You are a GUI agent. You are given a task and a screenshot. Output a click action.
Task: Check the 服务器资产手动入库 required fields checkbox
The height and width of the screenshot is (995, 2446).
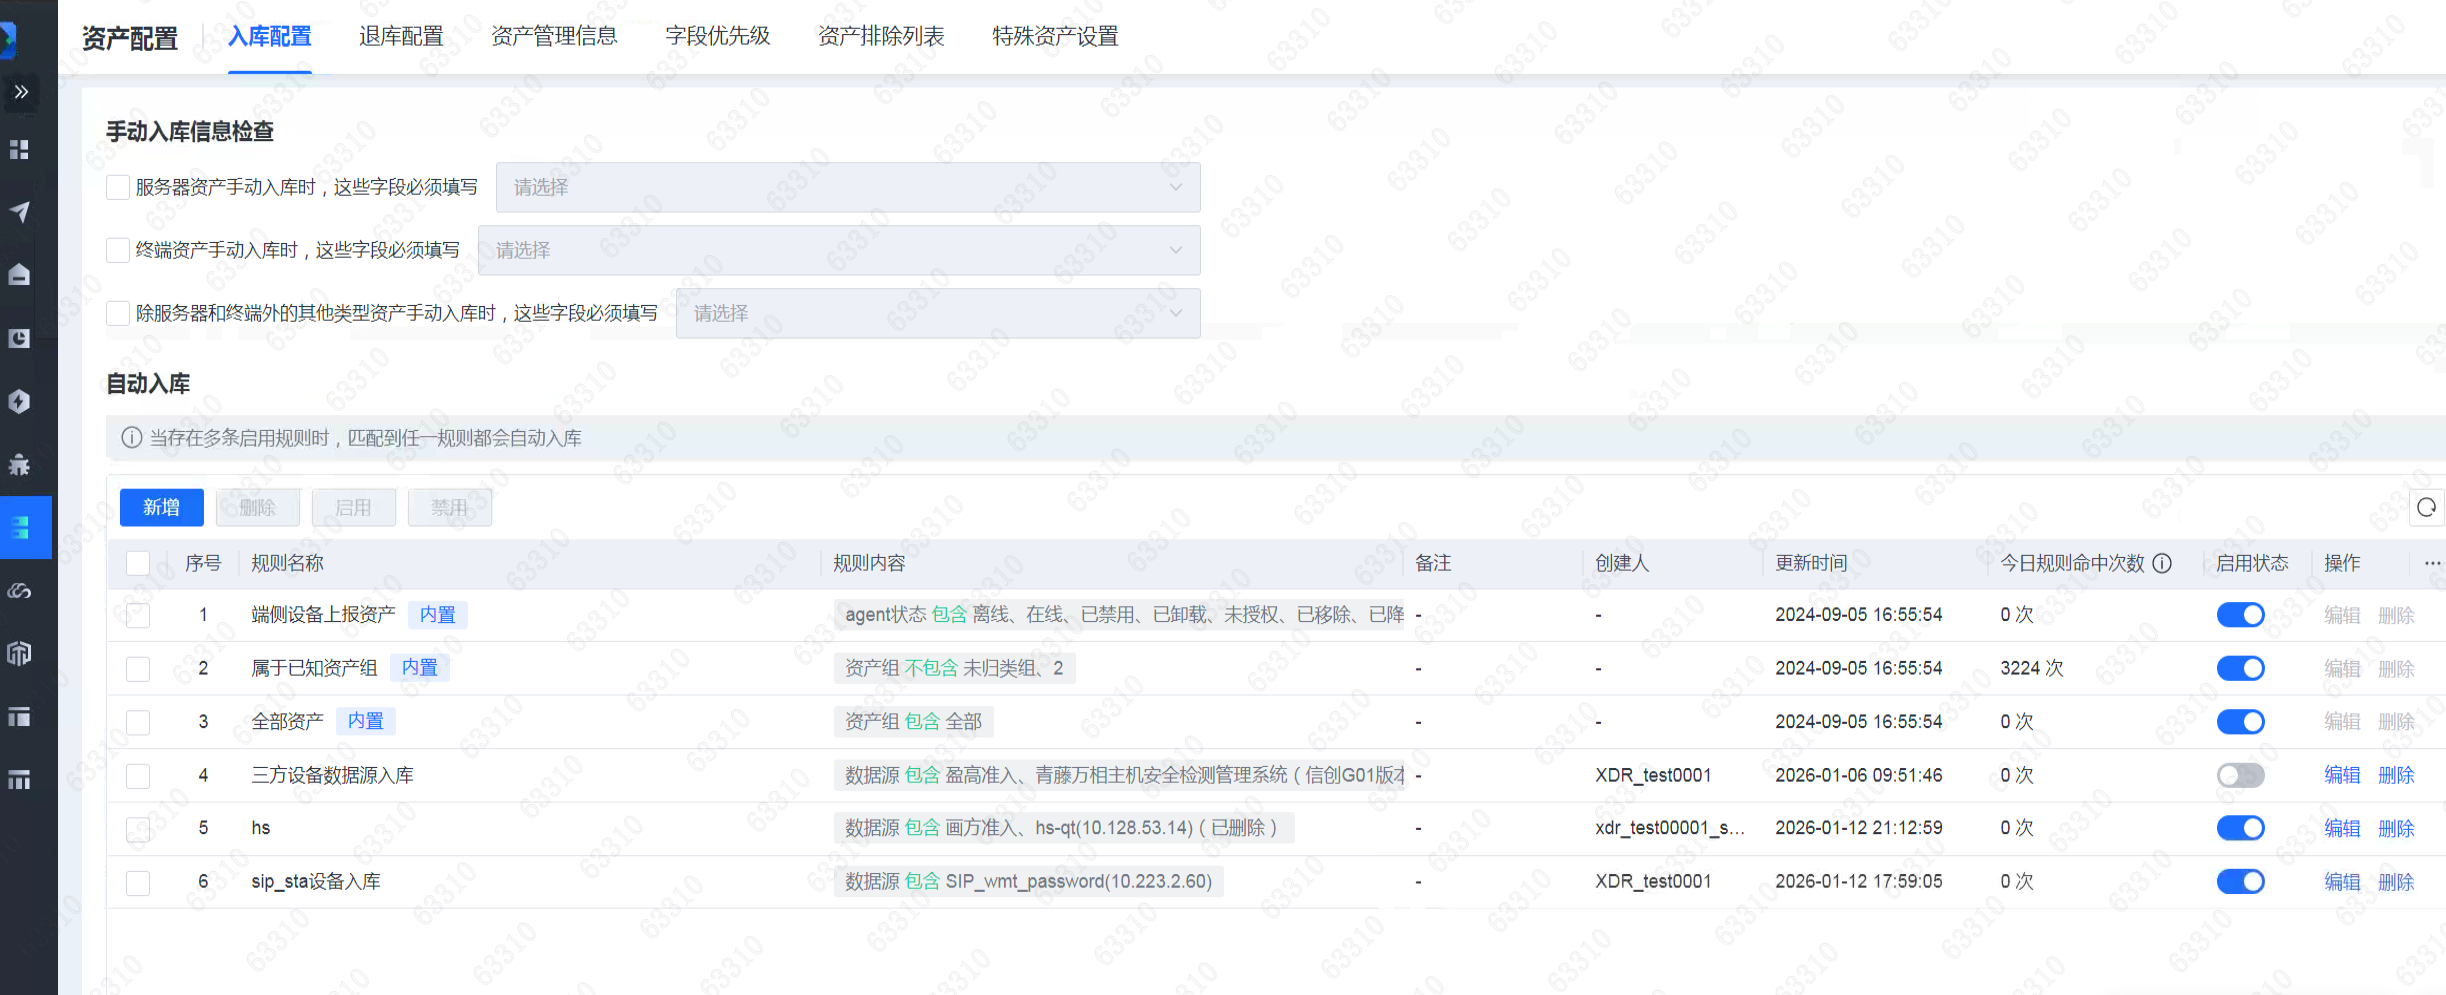click(x=118, y=187)
